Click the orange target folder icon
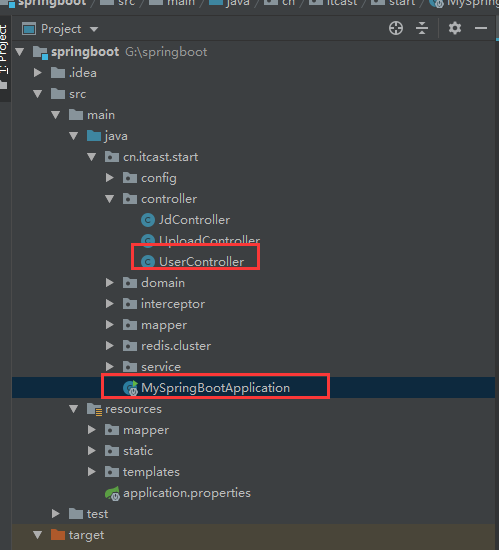499x550 pixels. point(58,535)
